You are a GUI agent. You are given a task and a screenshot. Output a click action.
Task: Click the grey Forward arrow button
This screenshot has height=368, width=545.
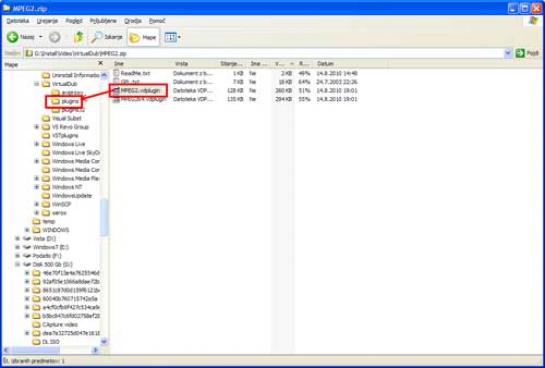(54, 37)
